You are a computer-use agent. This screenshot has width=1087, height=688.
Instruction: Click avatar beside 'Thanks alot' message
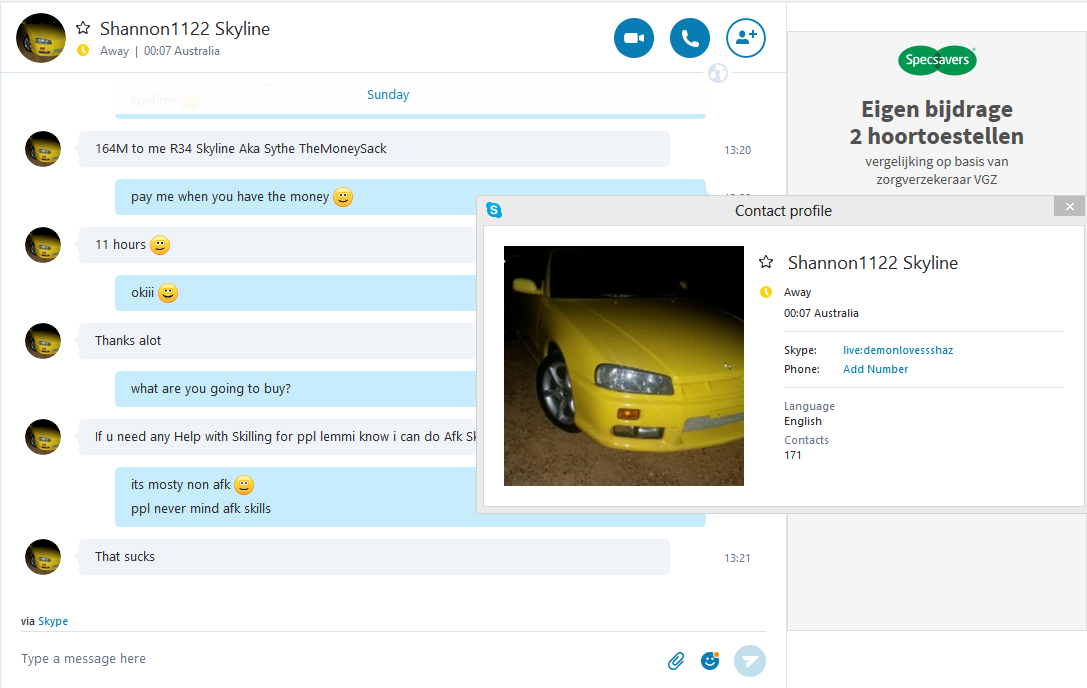tap(43, 341)
